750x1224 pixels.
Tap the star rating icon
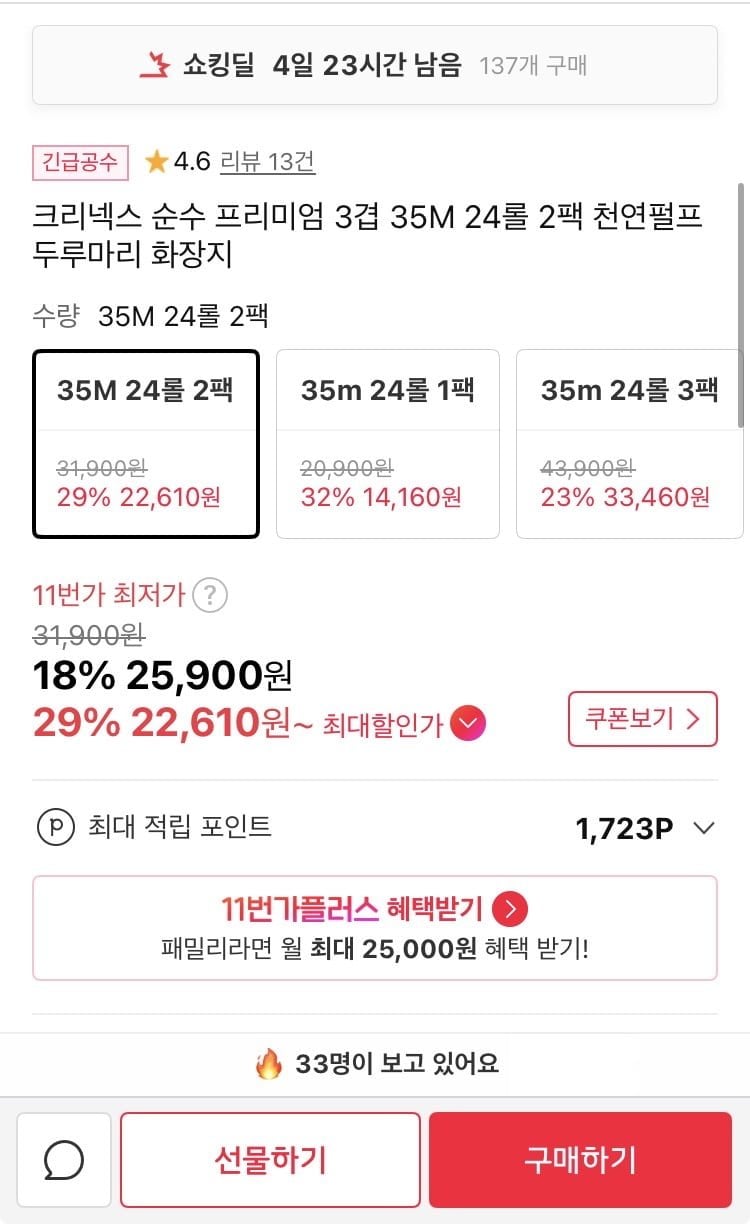point(156,162)
